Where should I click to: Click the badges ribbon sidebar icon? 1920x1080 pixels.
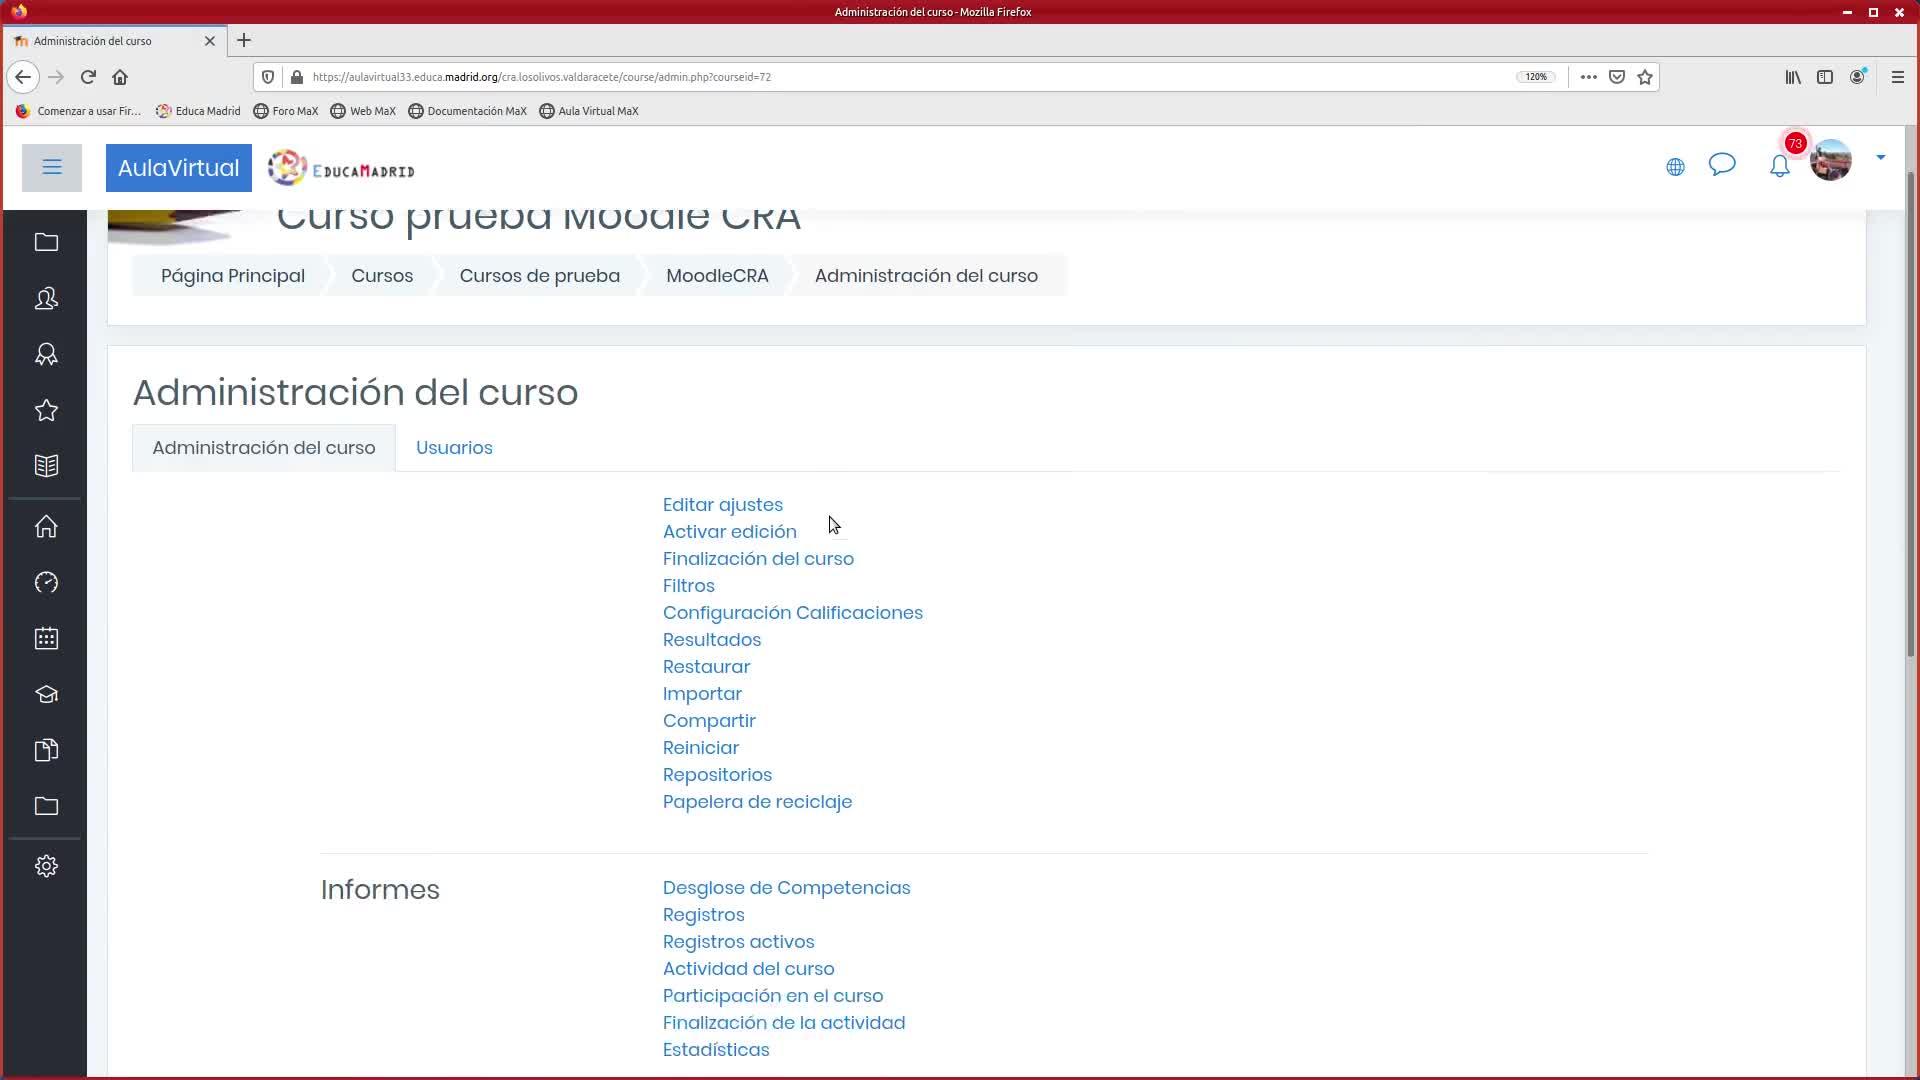point(46,355)
